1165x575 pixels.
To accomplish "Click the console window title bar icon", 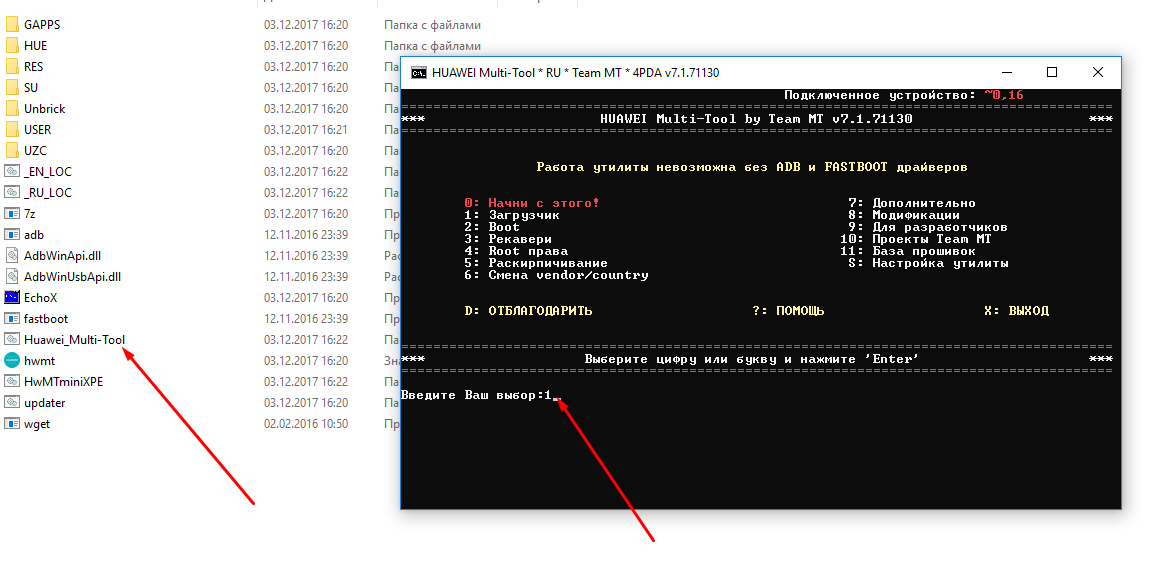I will tap(419, 72).
